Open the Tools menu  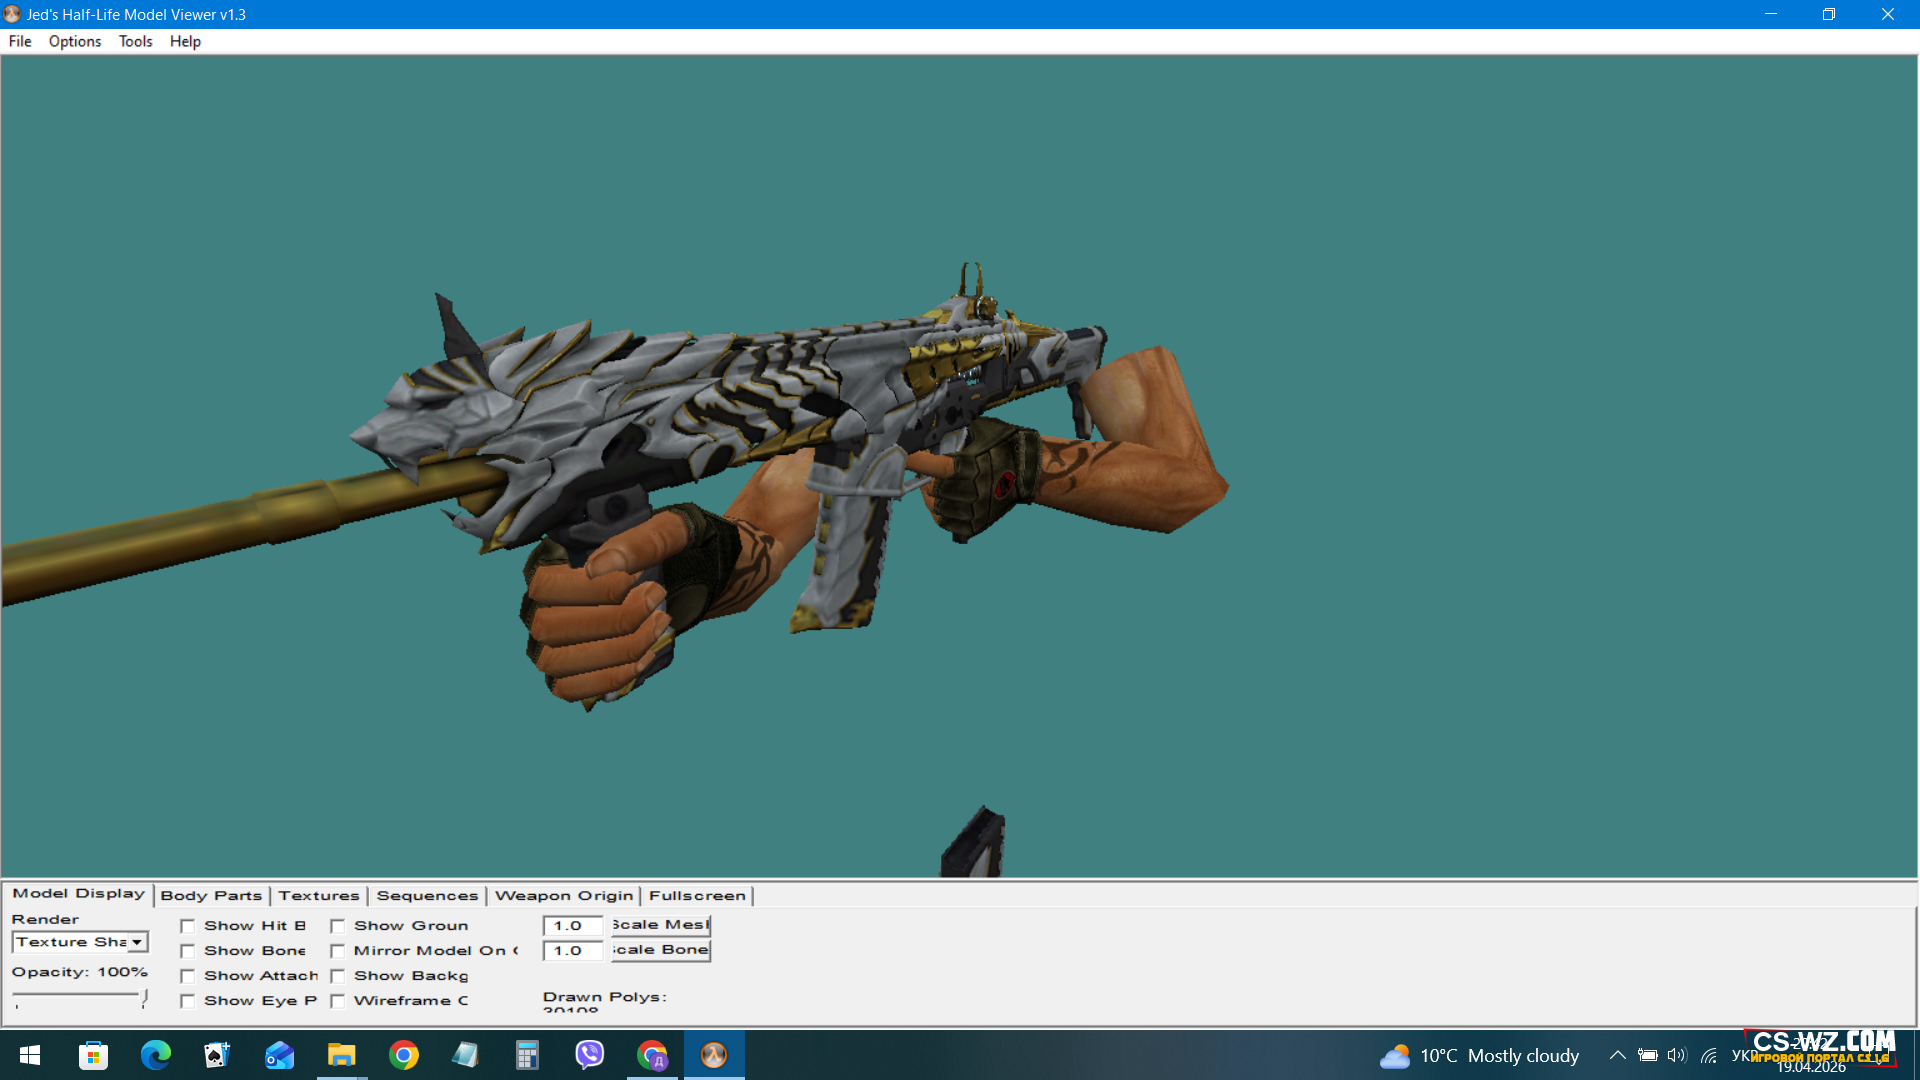[x=135, y=41]
